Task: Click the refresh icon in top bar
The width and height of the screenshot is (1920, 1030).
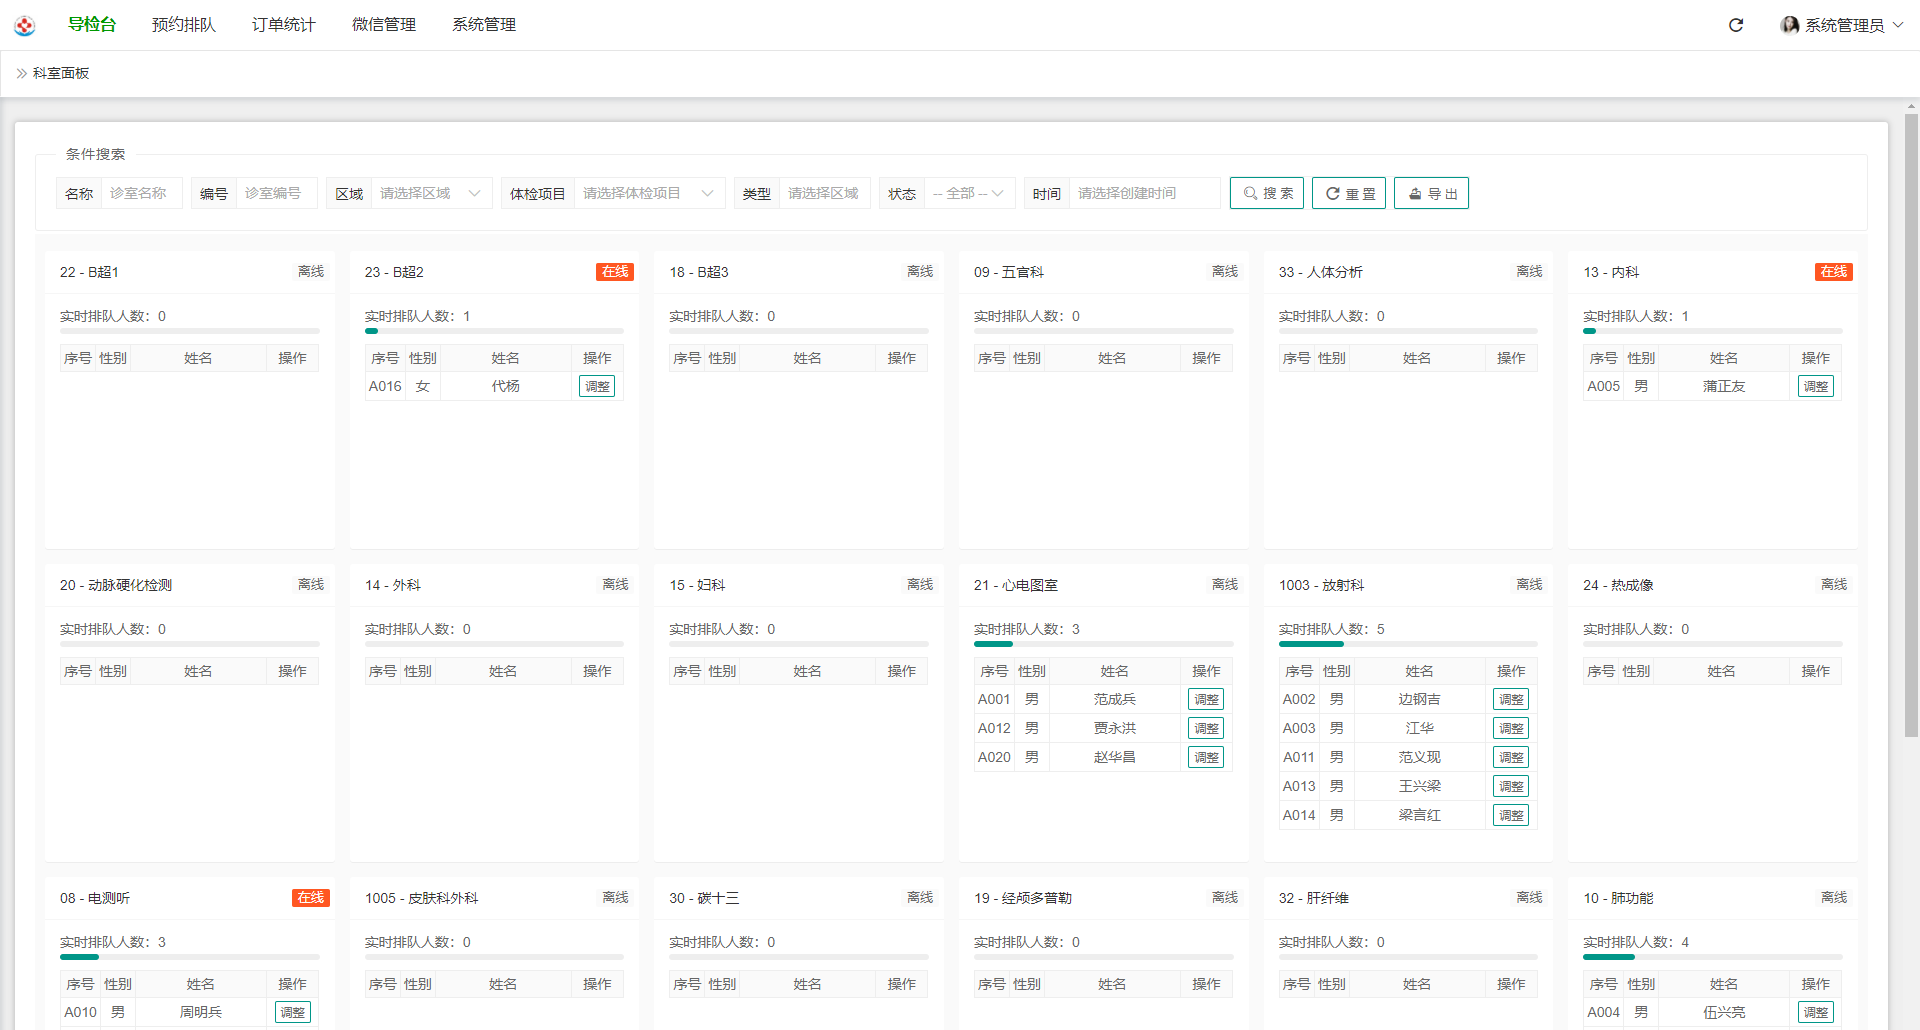Action: click(x=1736, y=25)
